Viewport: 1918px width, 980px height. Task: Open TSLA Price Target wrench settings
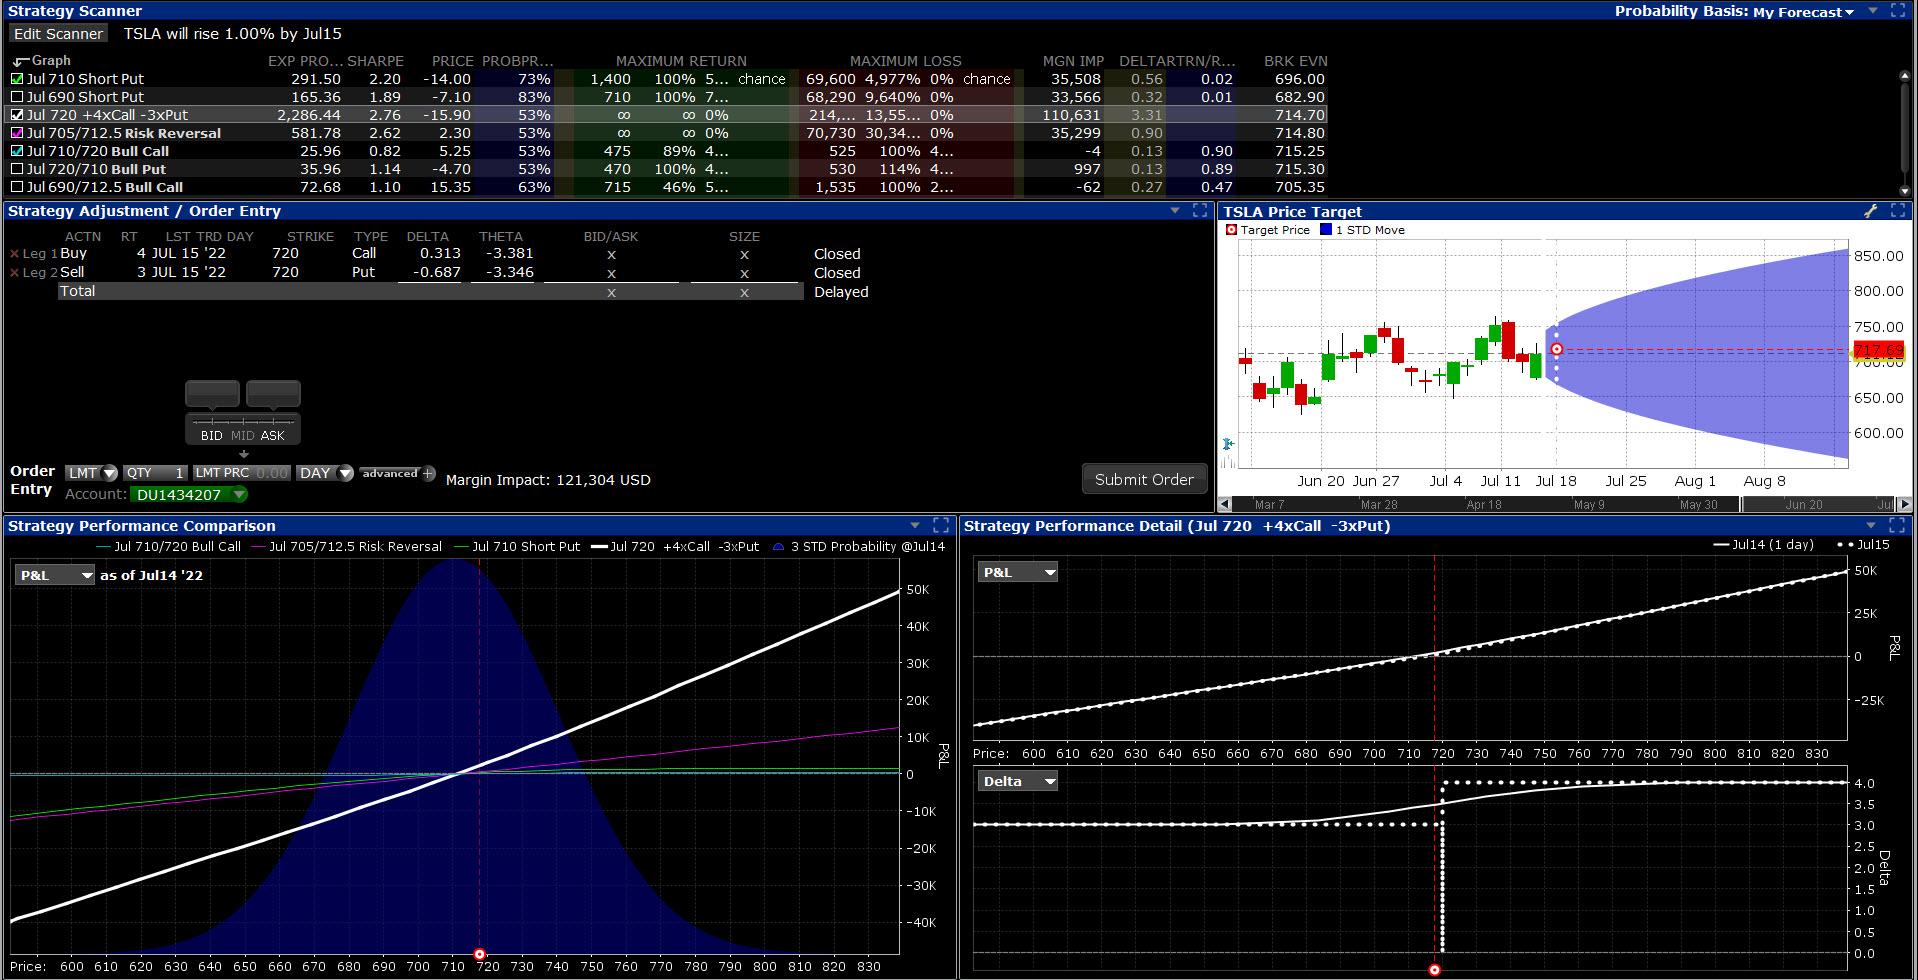1871,211
